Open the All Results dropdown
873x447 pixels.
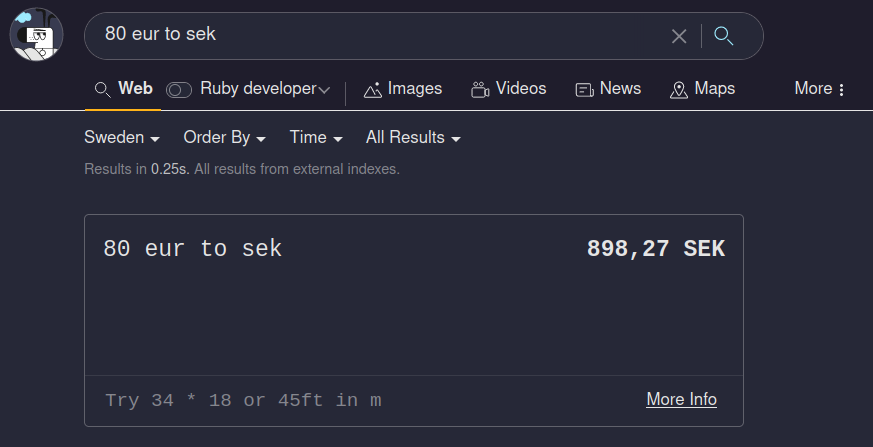point(413,137)
